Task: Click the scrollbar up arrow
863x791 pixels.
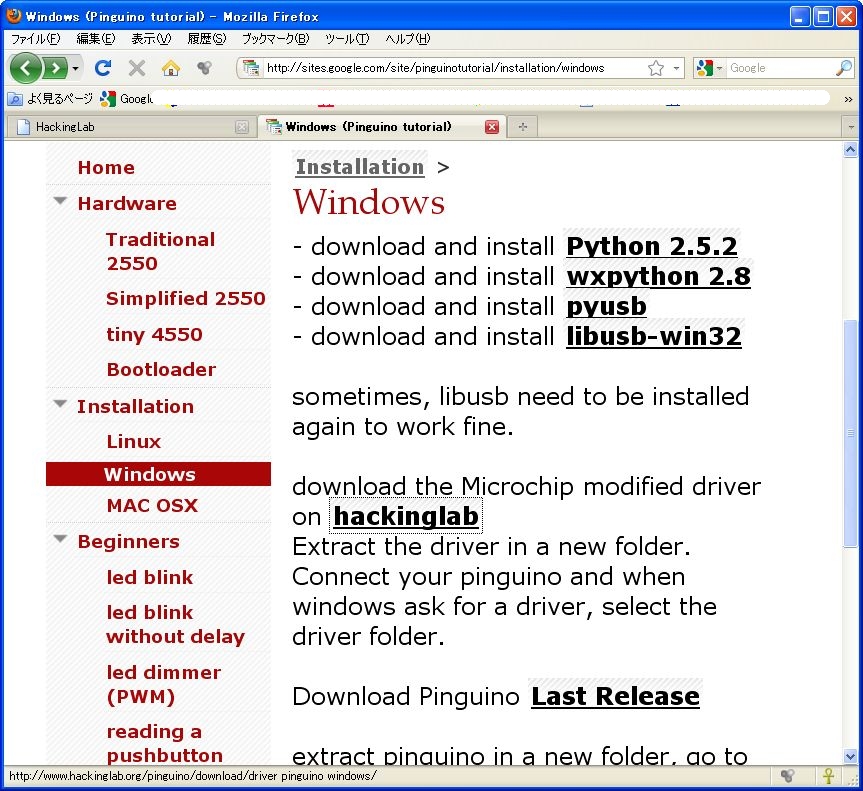Action: (850, 150)
